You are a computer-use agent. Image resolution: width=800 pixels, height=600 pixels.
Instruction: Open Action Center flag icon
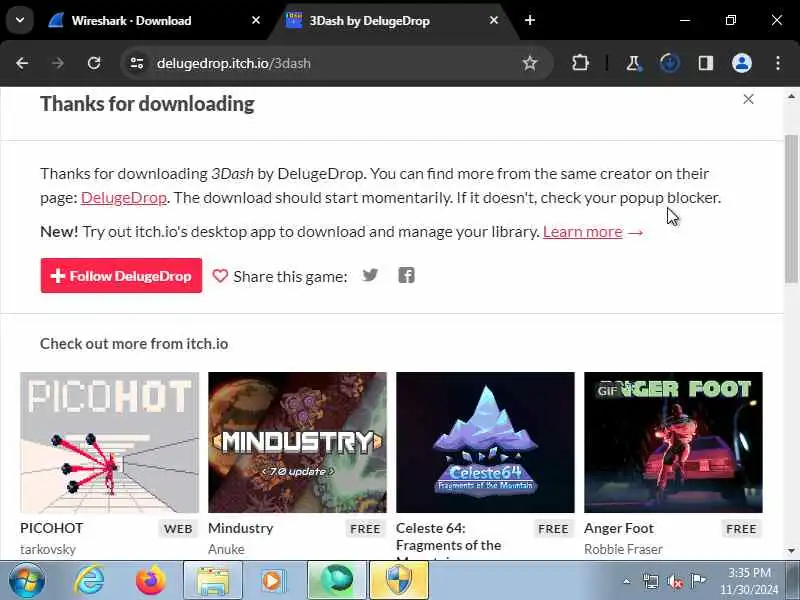pos(698,581)
